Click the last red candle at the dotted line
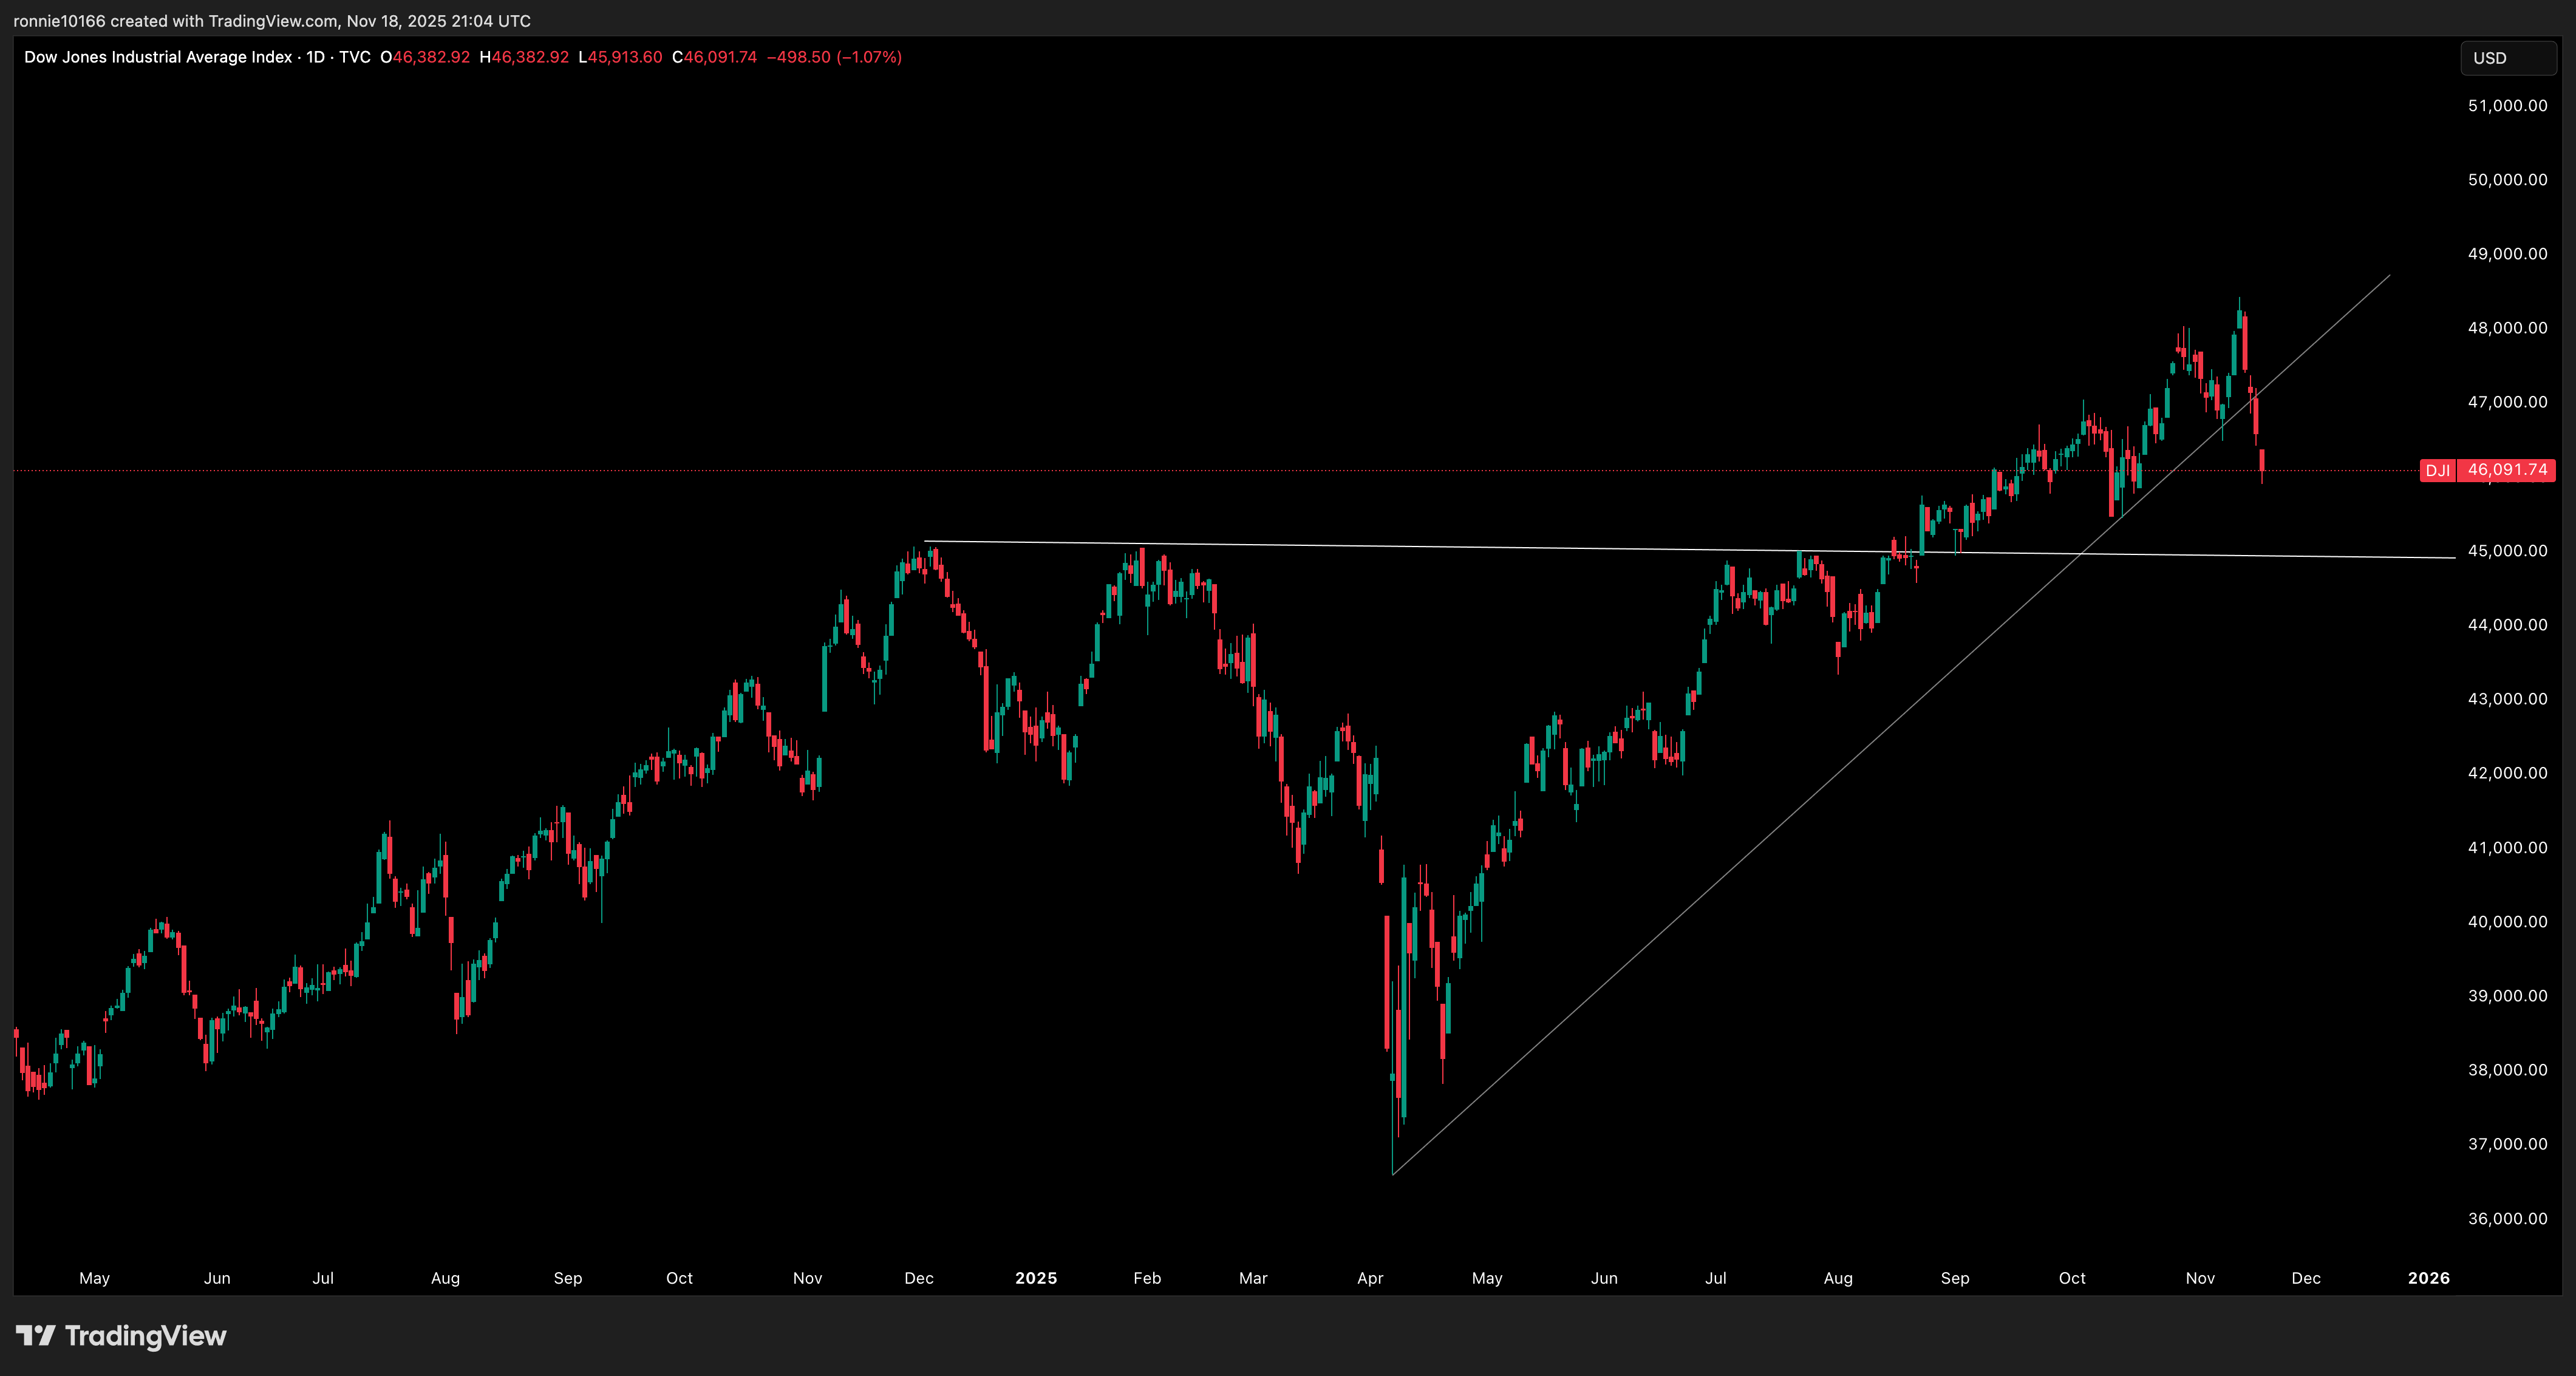 click(x=2262, y=461)
